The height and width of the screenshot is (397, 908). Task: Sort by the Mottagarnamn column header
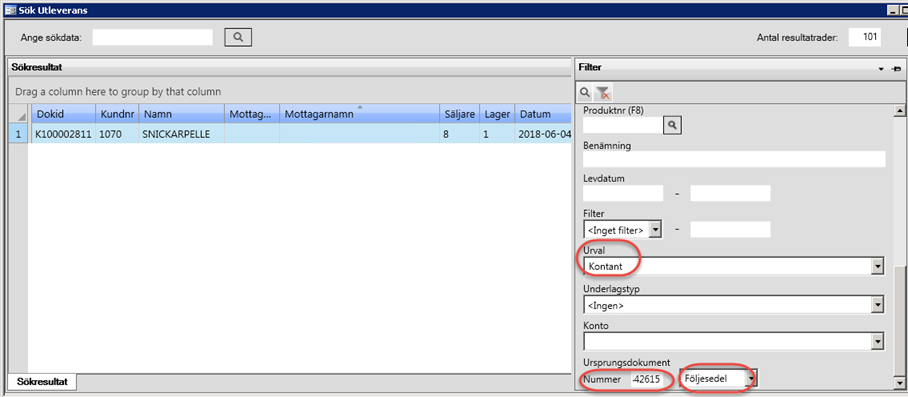(360, 114)
